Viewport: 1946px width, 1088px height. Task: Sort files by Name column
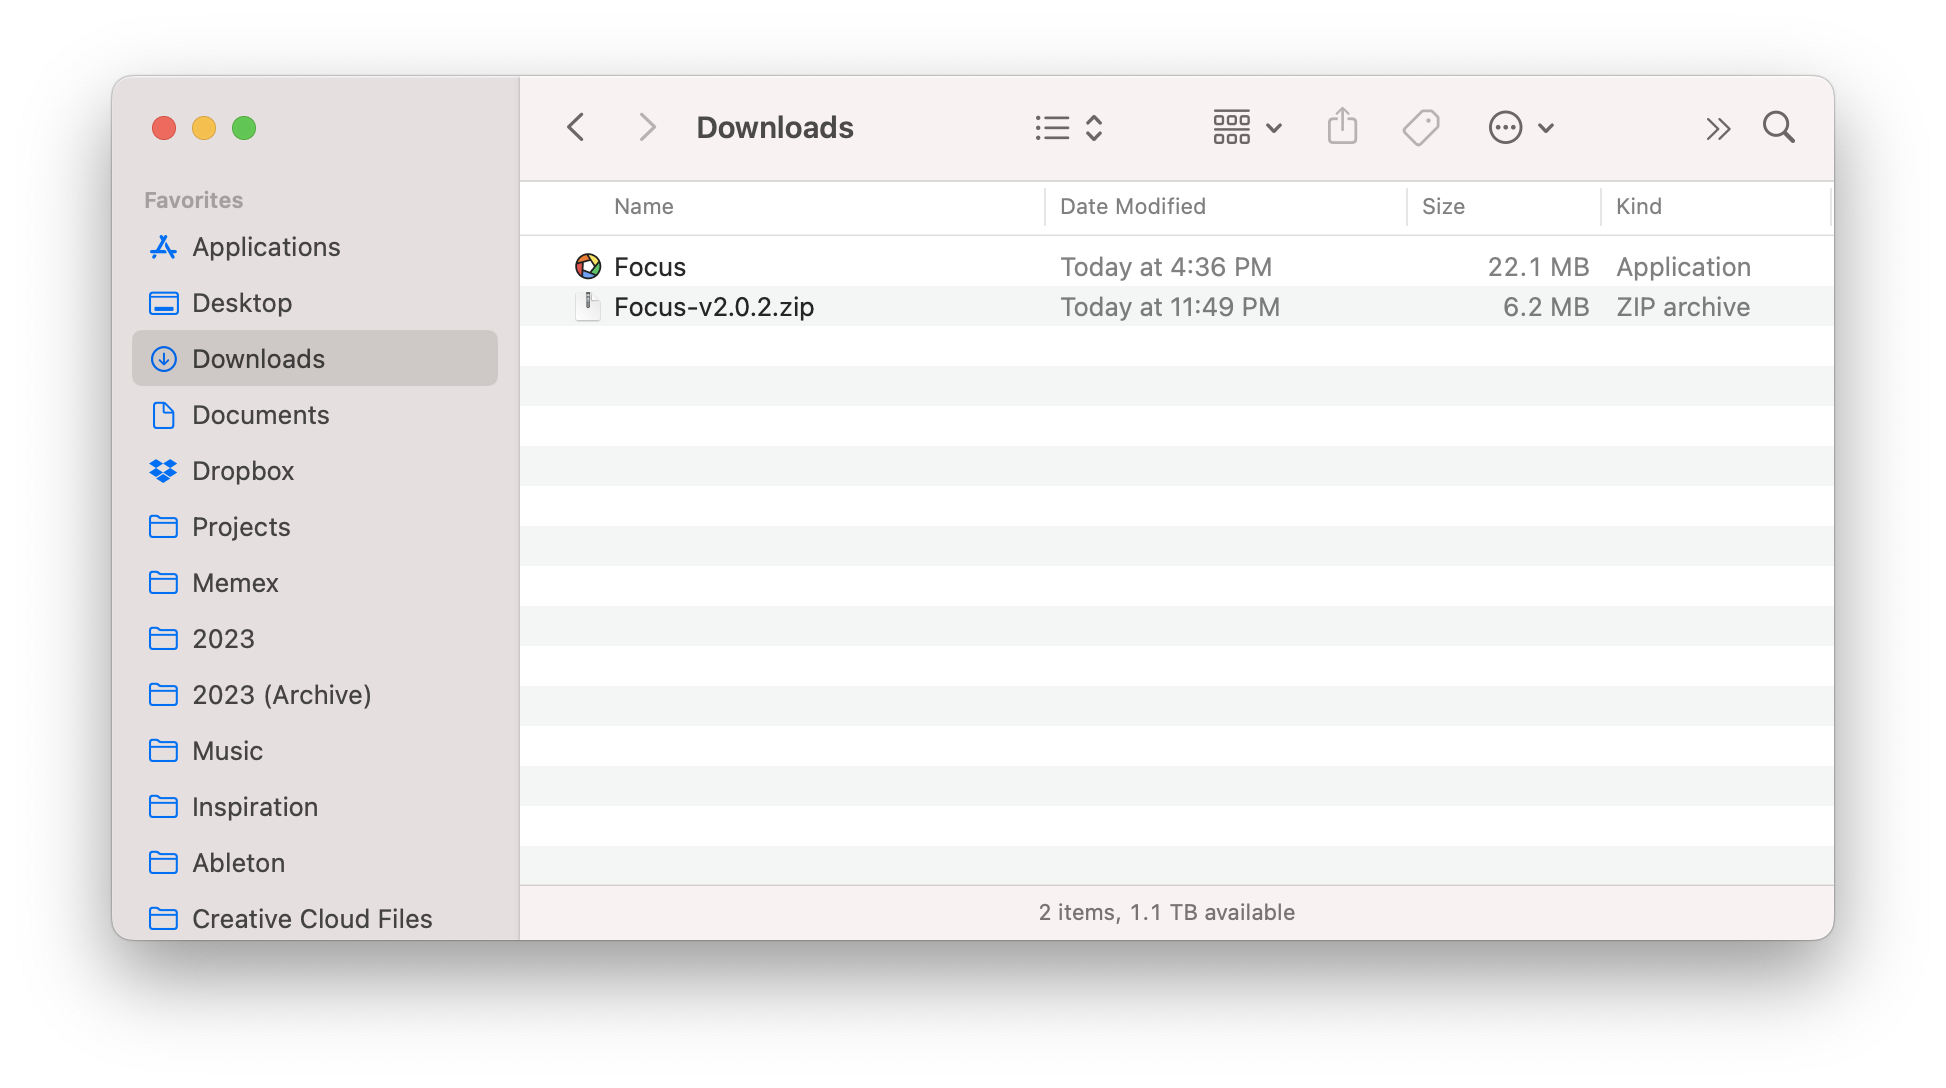click(643, 206)
